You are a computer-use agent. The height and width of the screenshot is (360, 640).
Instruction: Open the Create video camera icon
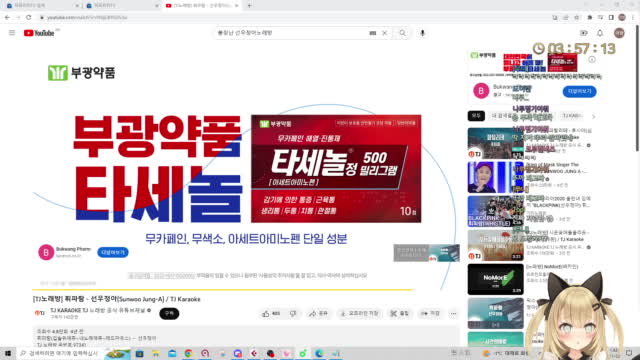pos(584,33)
